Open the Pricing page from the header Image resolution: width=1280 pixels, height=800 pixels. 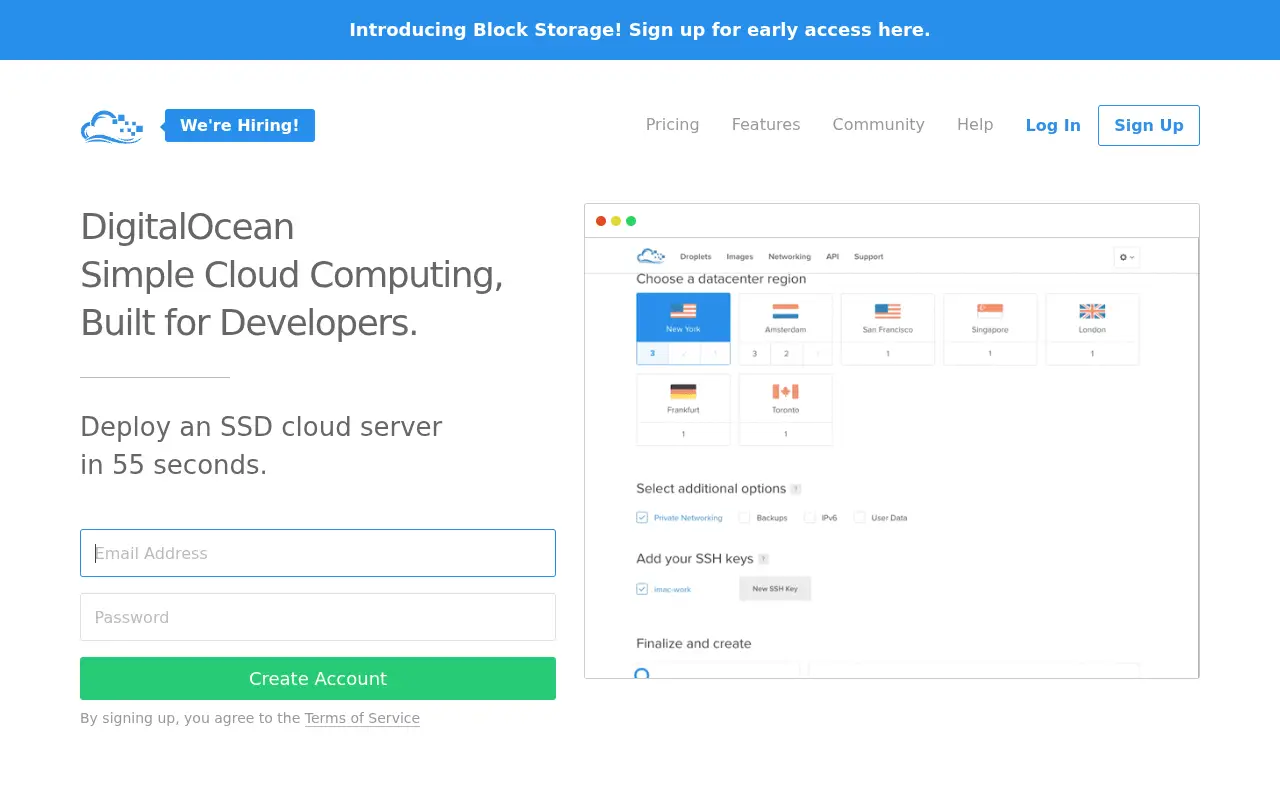(673, 125)
